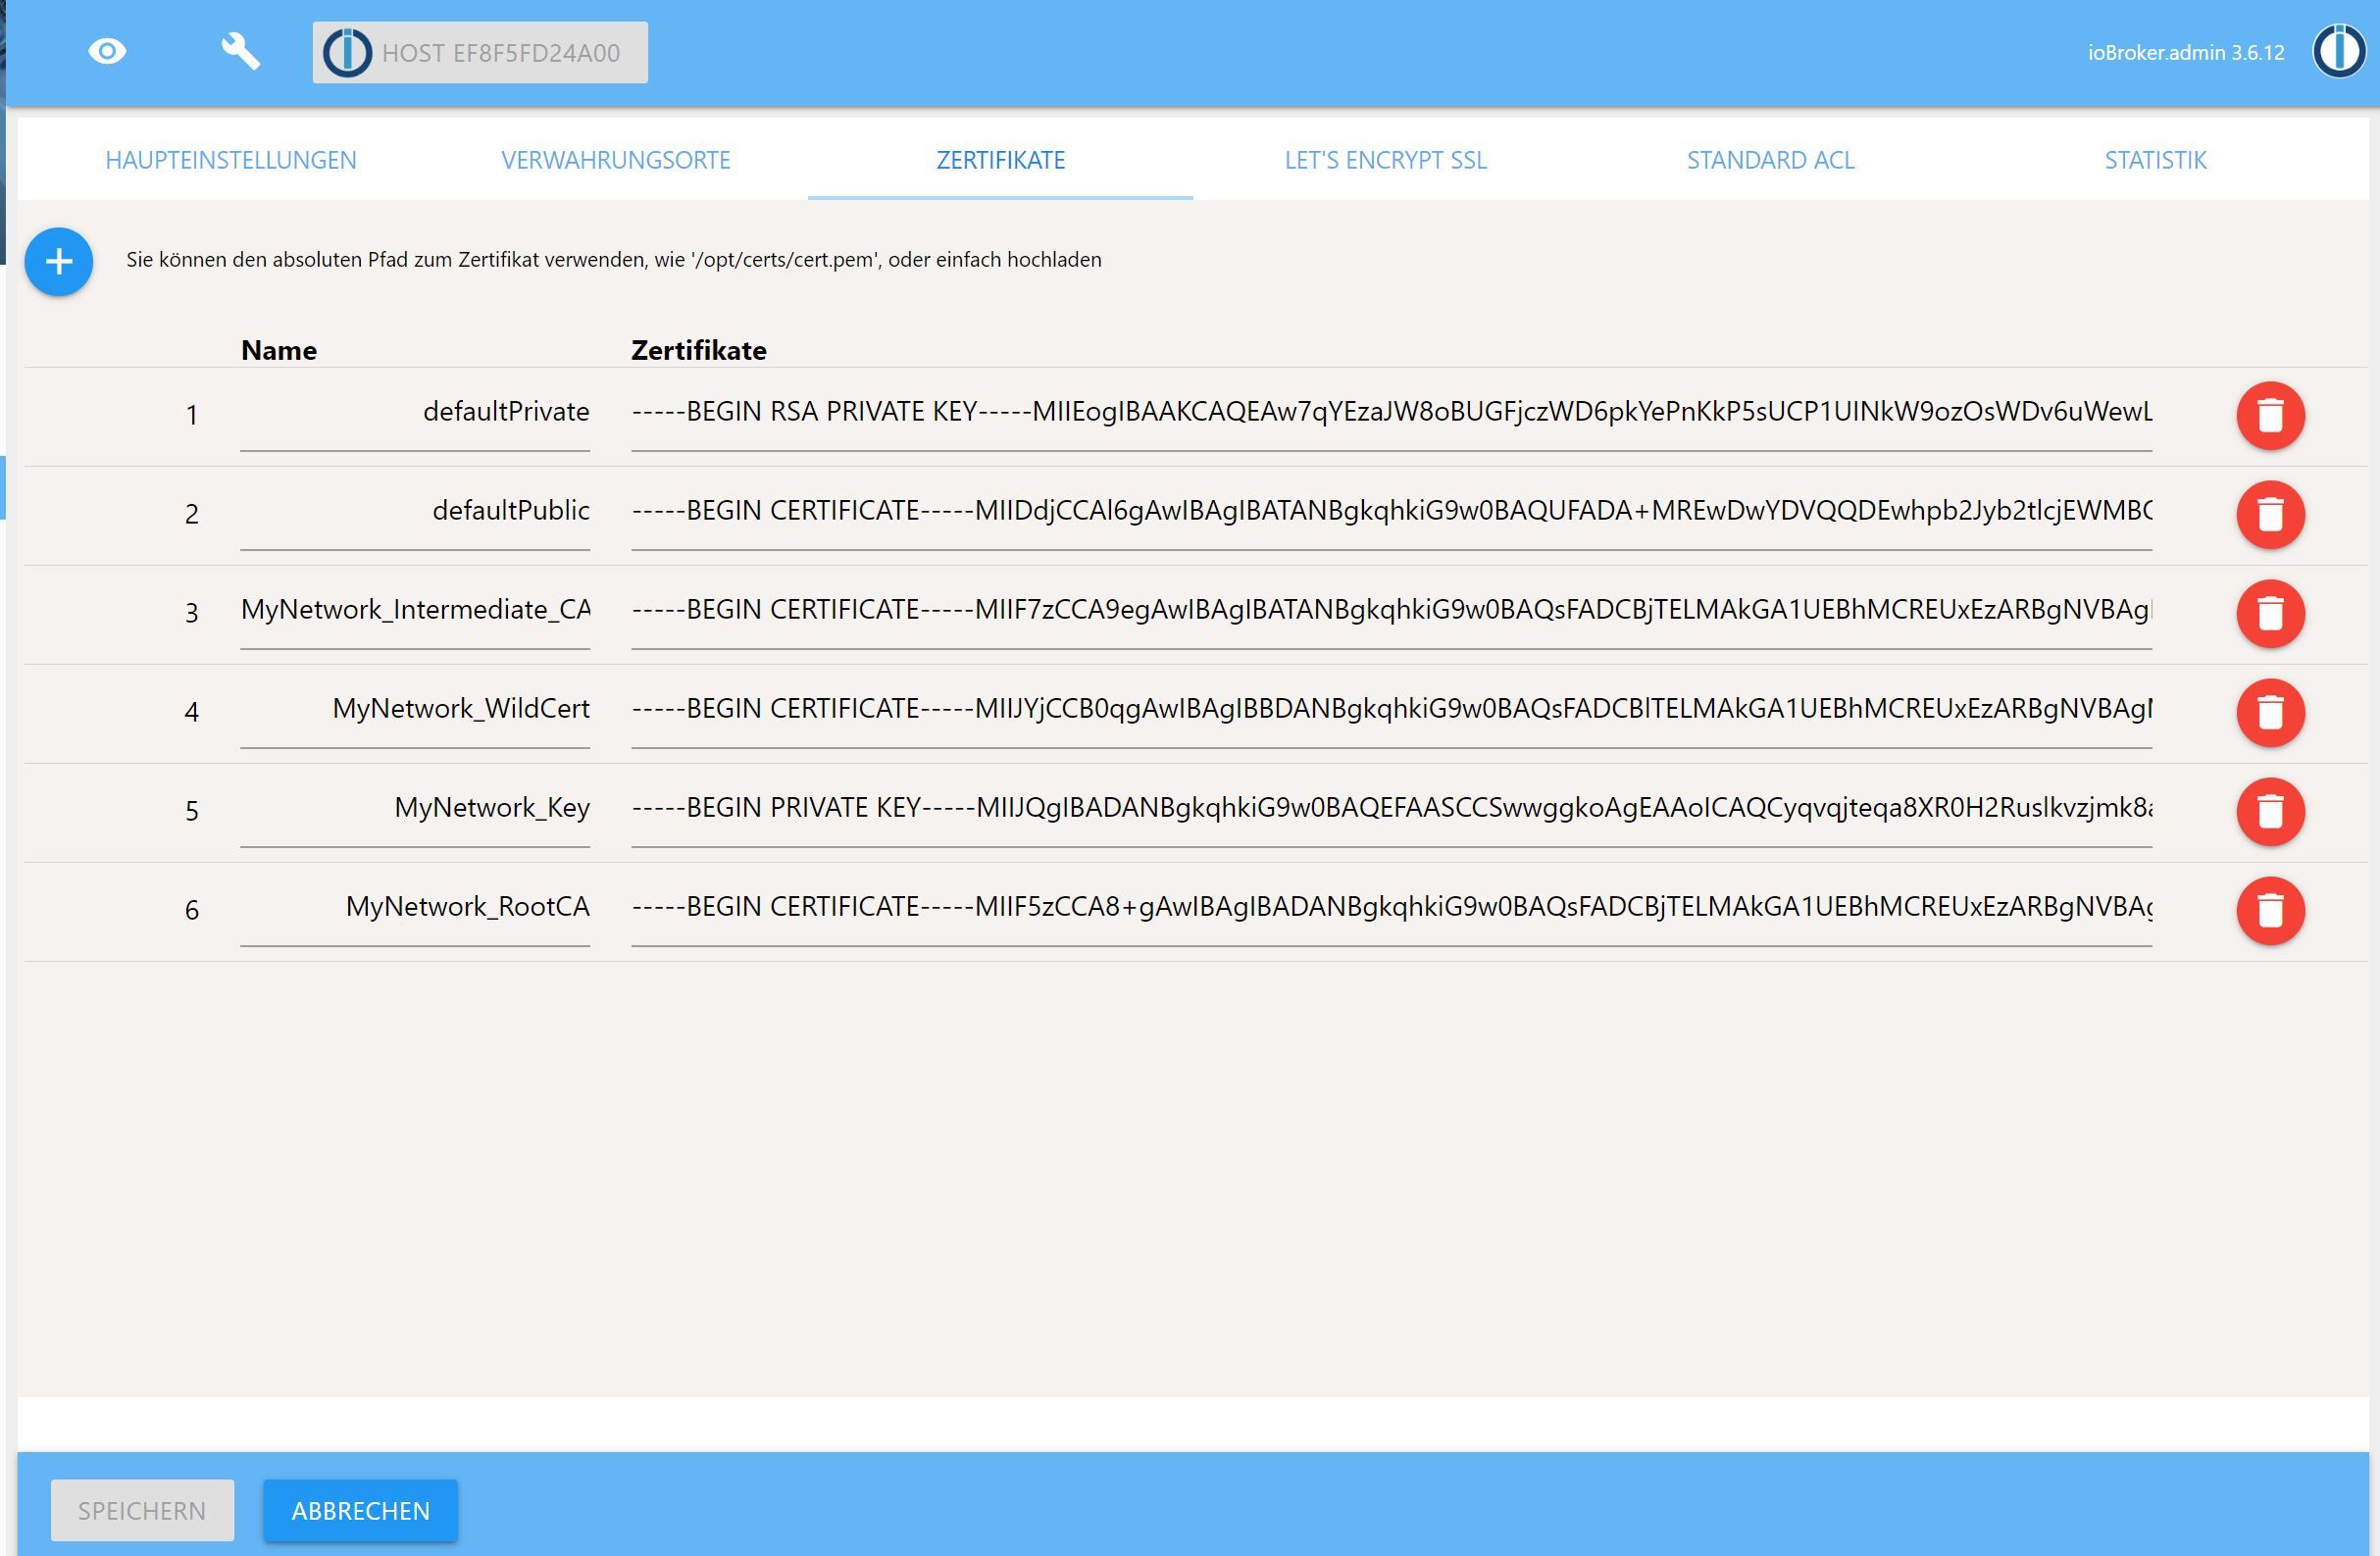Edit the MyNetwork_Key name field
The width and height of the screenshot is (2380, 1556).
click(415, 809)
